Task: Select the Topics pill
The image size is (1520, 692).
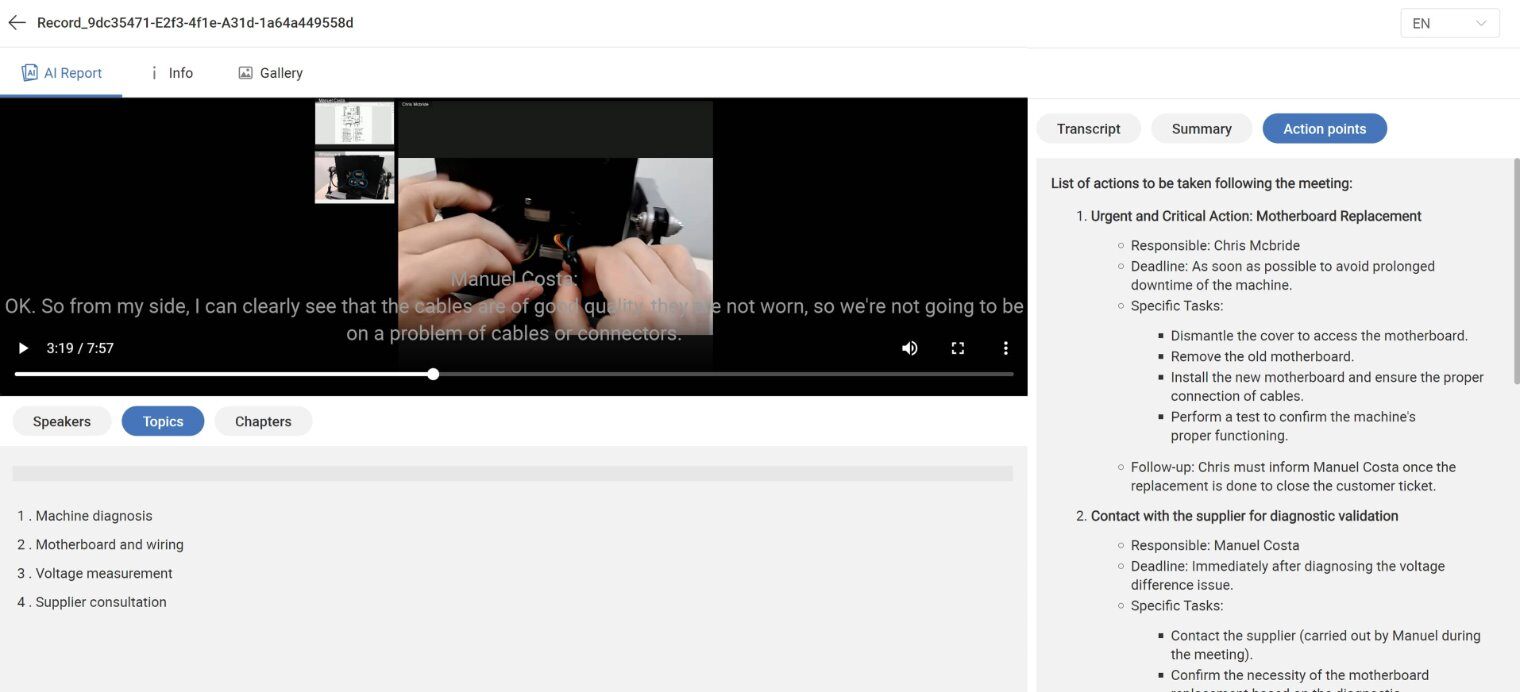Action: click(163, 421)
